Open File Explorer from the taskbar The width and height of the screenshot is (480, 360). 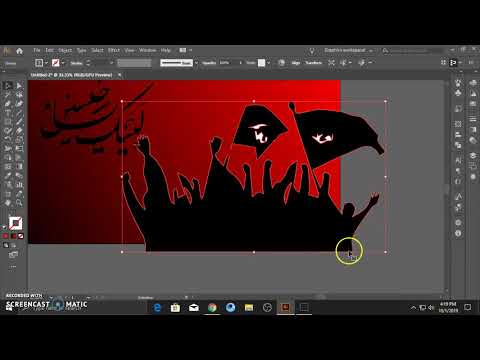coord(249,308)
